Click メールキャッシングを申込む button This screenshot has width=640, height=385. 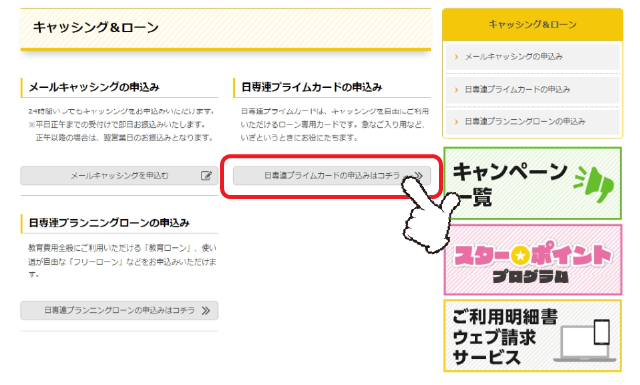tap(119, 176)
